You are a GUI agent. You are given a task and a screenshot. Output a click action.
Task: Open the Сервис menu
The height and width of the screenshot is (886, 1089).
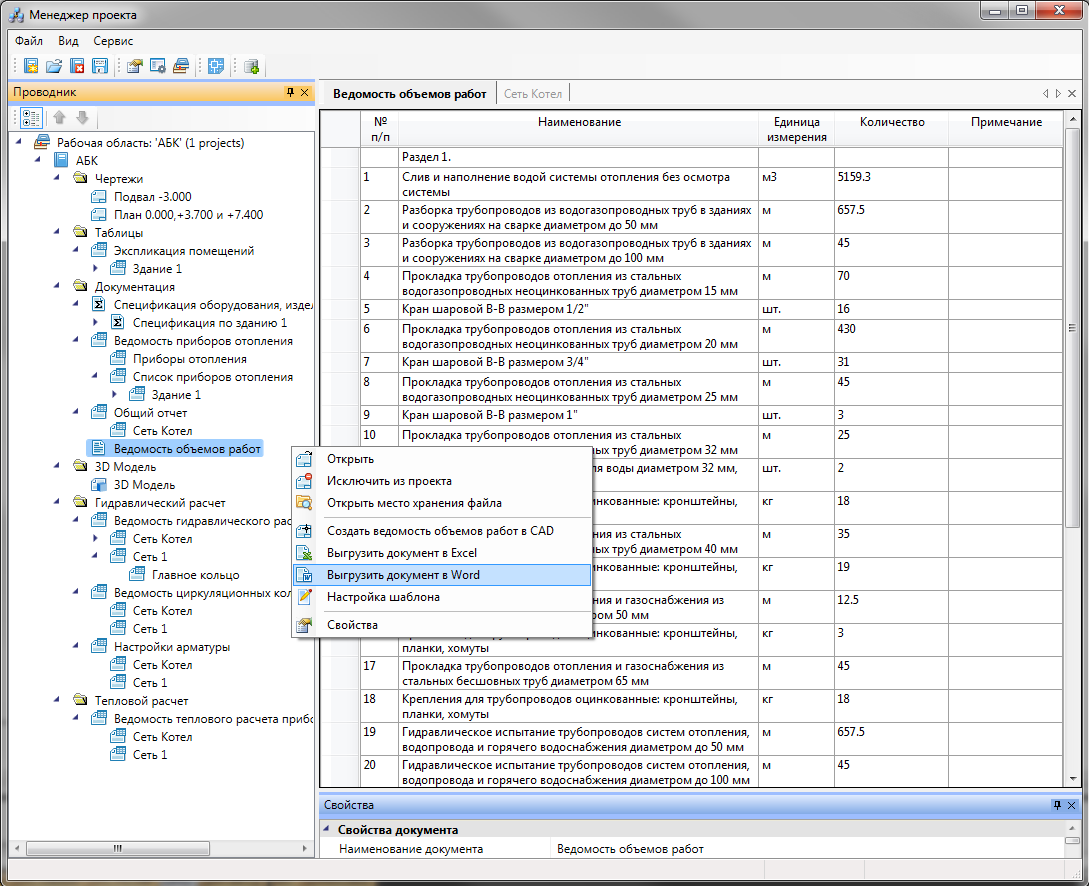point(113,41)
